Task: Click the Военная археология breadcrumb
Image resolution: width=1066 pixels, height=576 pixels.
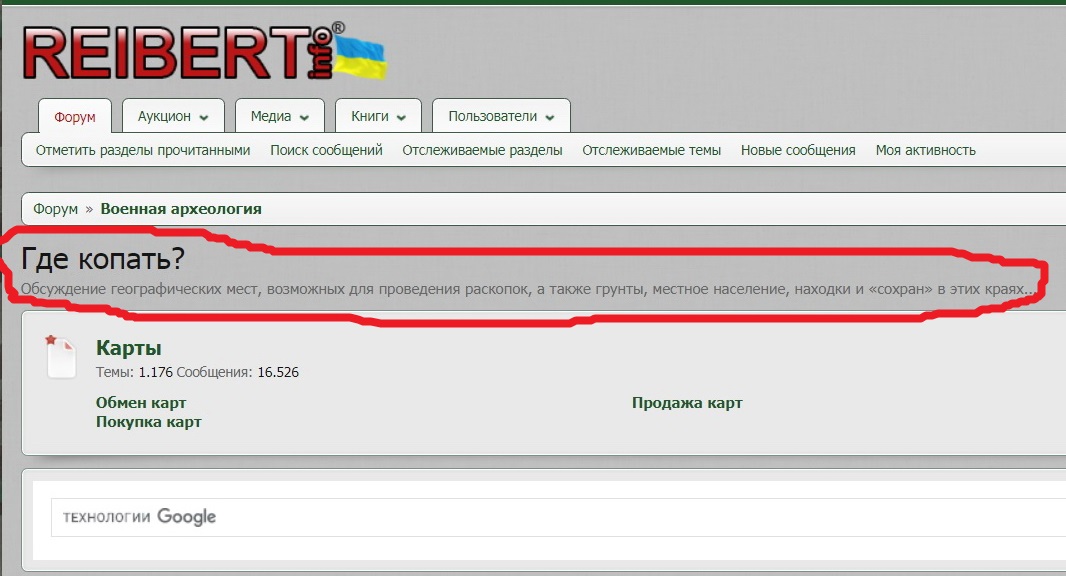Action: coord(181,209)
